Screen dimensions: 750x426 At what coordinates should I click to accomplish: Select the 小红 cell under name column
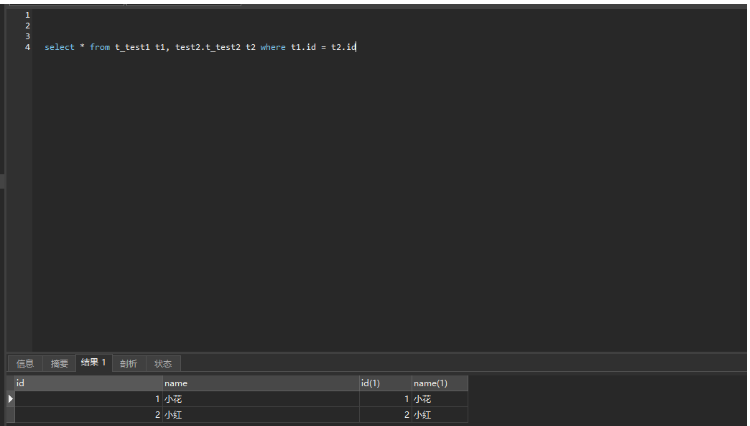coord(261,415)
